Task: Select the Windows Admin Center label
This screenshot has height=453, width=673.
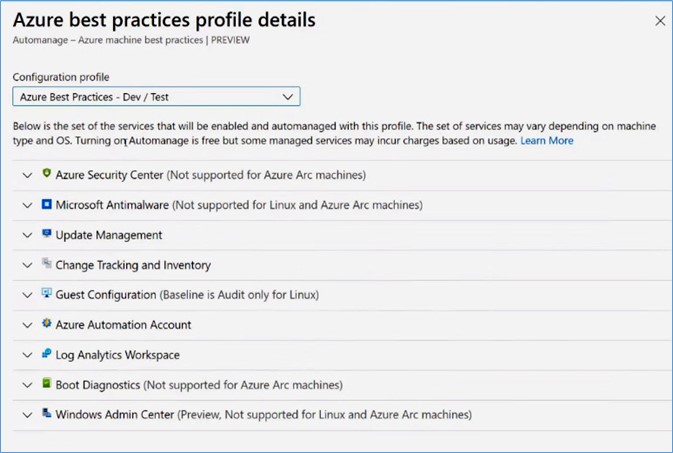Action: (x=115, y=414)
